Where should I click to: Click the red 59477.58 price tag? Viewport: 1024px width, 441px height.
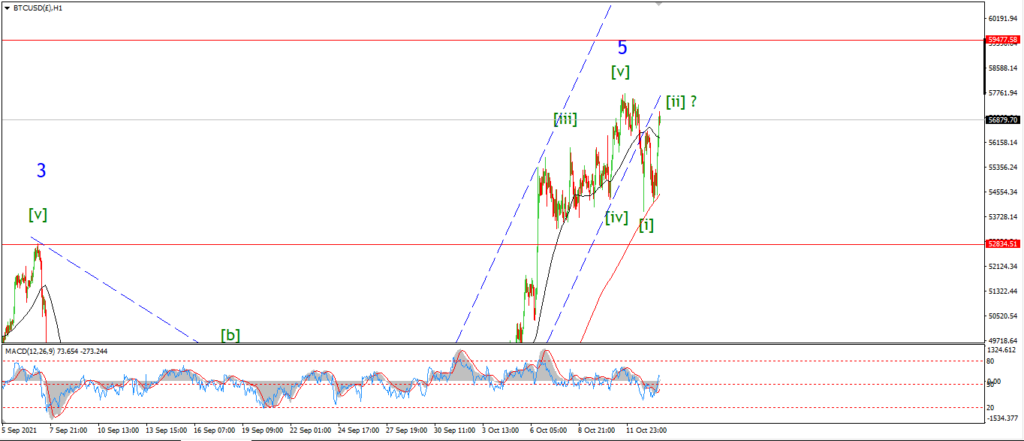pos(1003,40)
